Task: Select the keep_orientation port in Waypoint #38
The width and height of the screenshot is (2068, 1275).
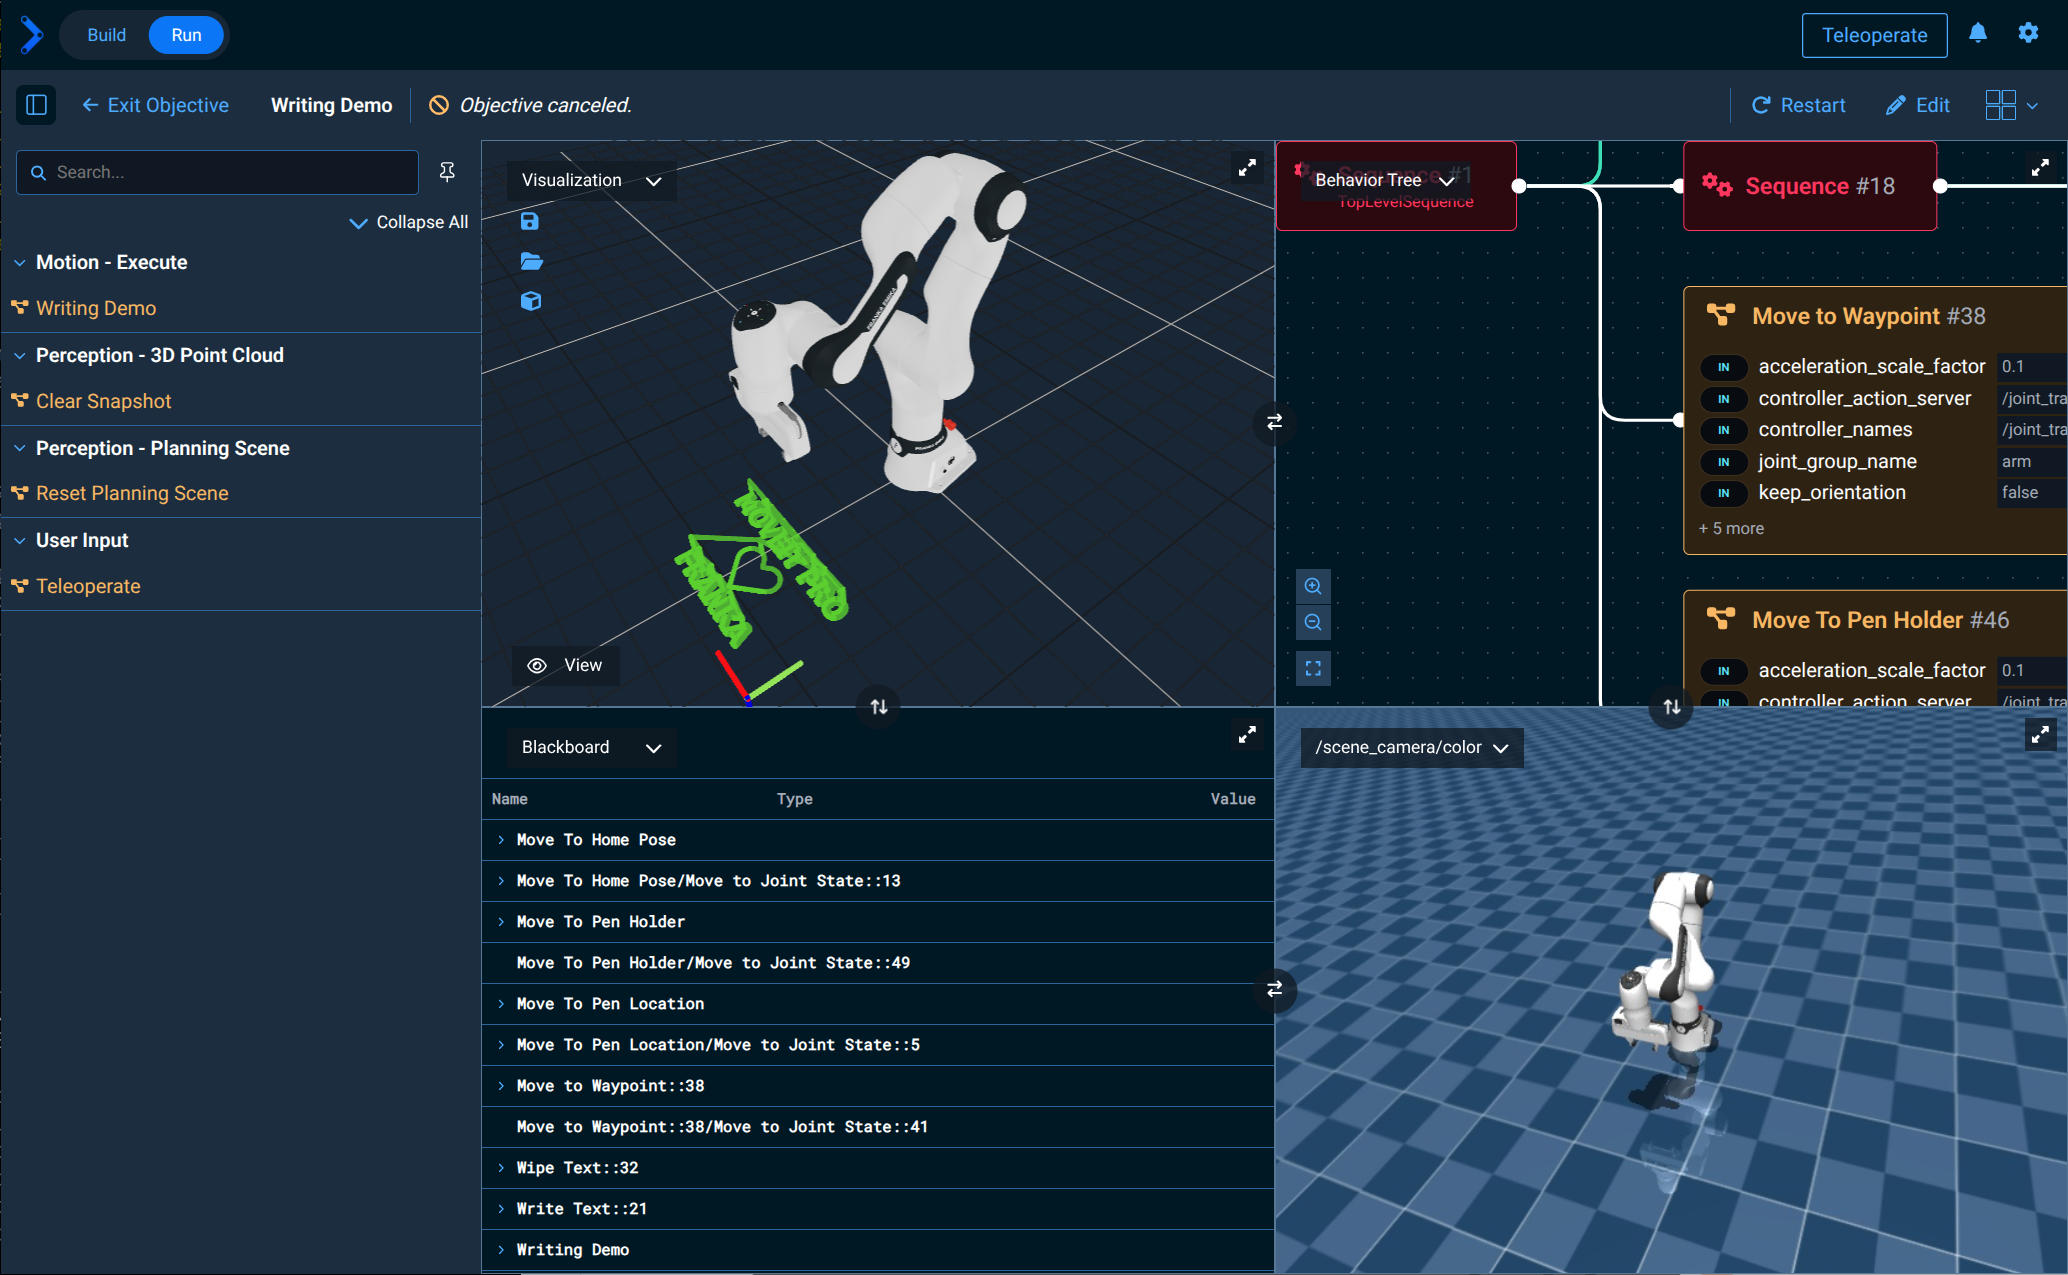Action: [1832, 493]
